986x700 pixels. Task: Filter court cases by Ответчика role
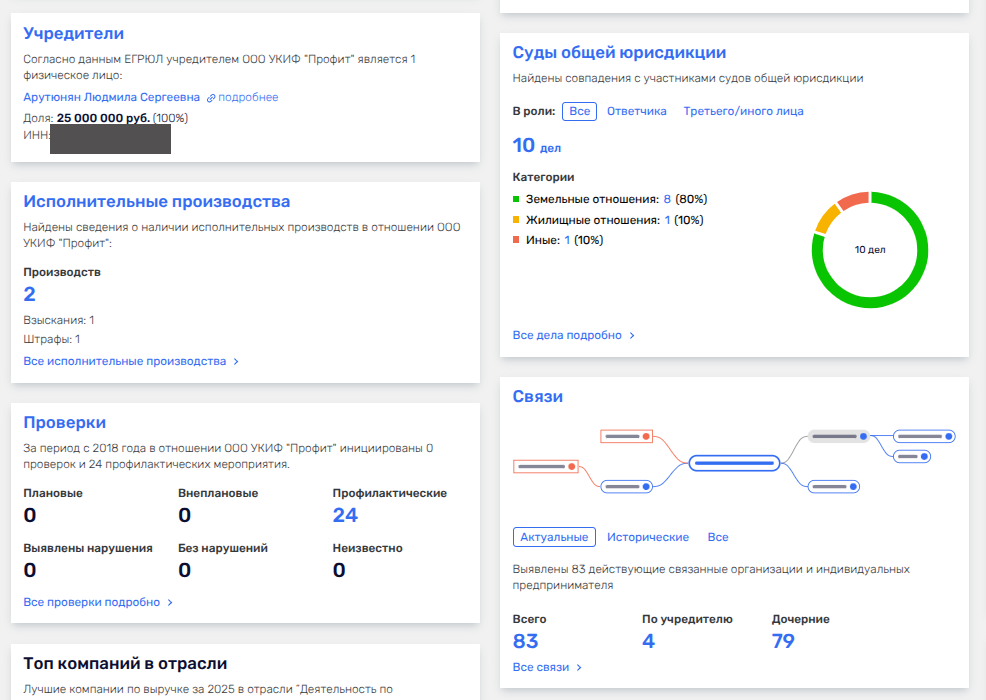(636, 111)
